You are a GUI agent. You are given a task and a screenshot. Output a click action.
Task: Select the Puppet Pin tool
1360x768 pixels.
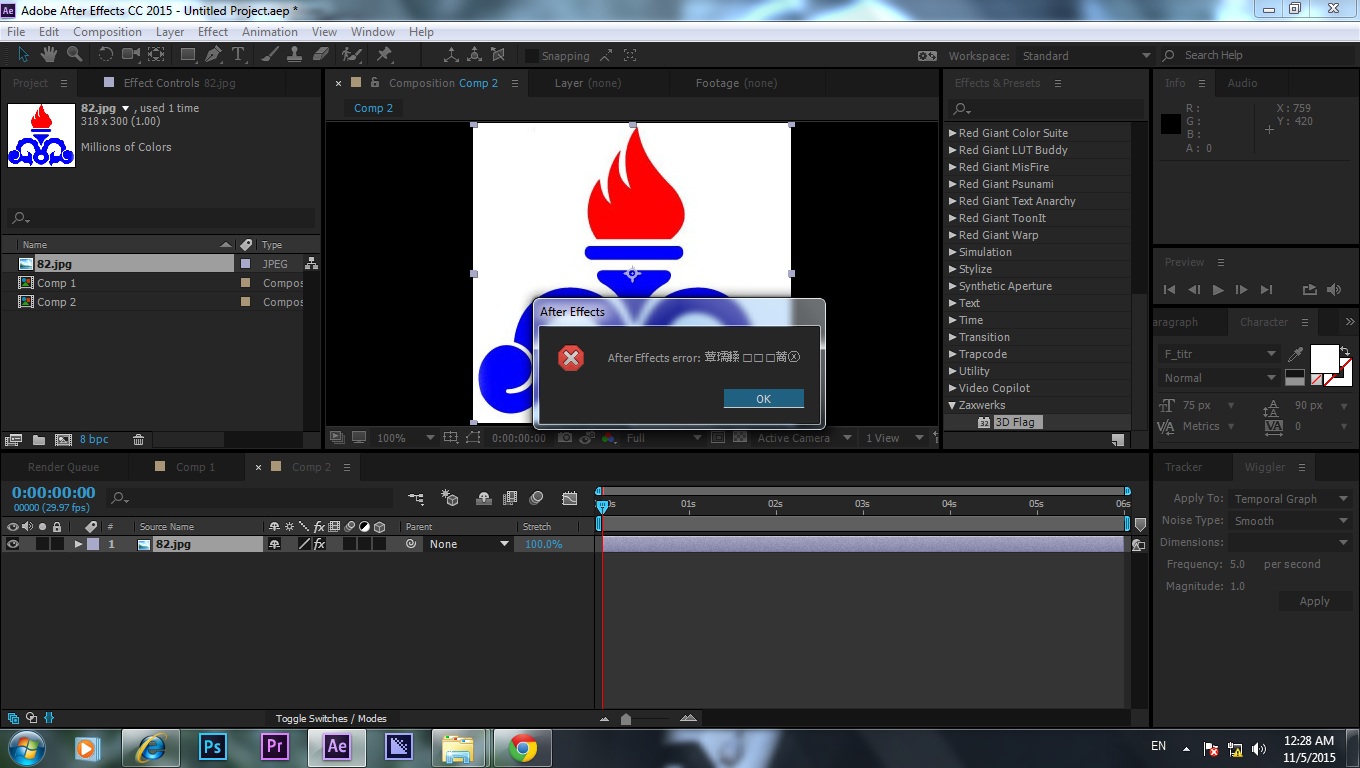pos(384,55)
